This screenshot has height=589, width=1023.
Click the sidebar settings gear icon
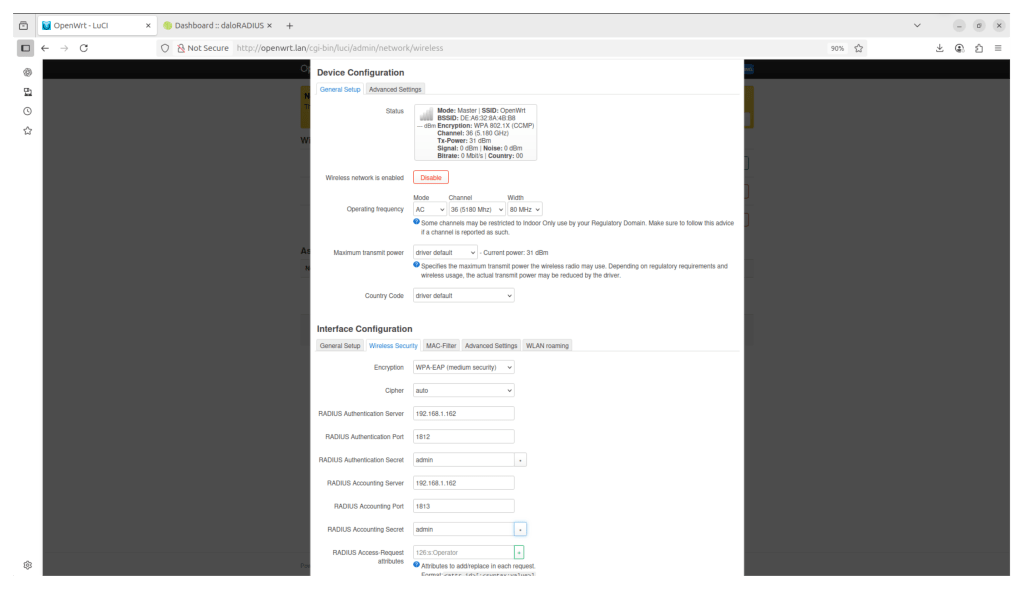(x=27, y=565)
